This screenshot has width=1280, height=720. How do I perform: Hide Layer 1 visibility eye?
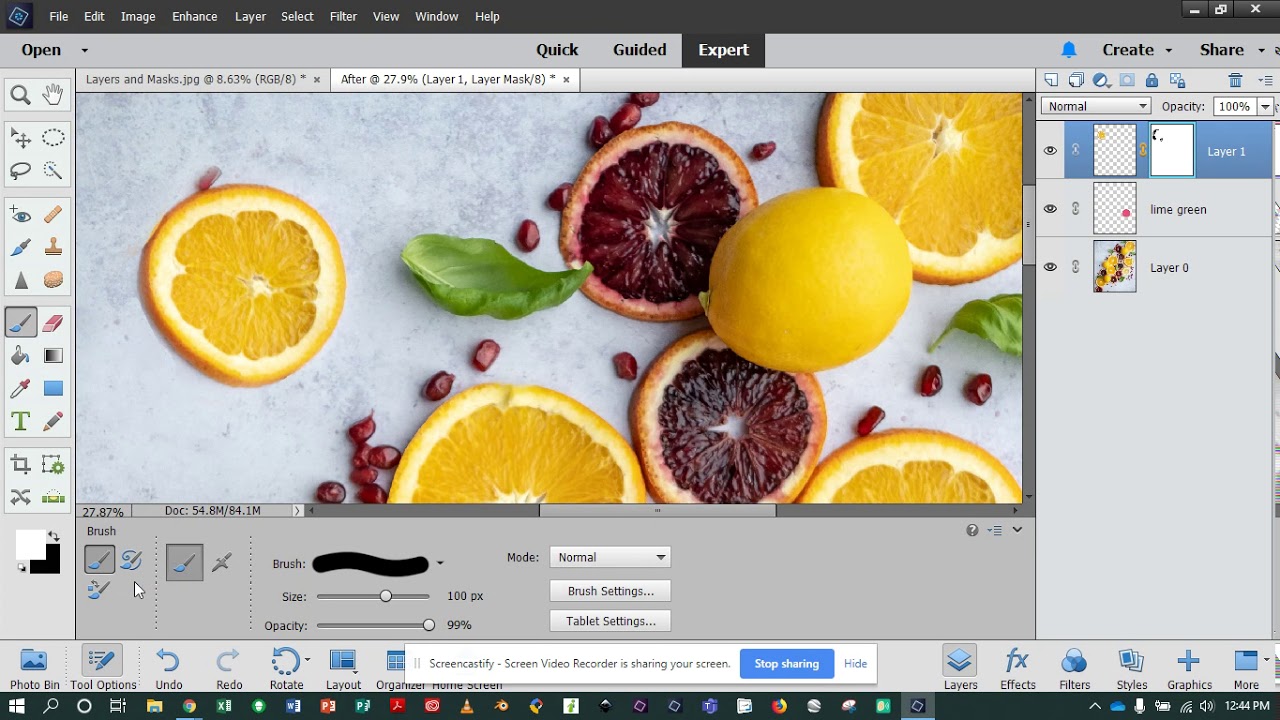(x=1050, y=151)
